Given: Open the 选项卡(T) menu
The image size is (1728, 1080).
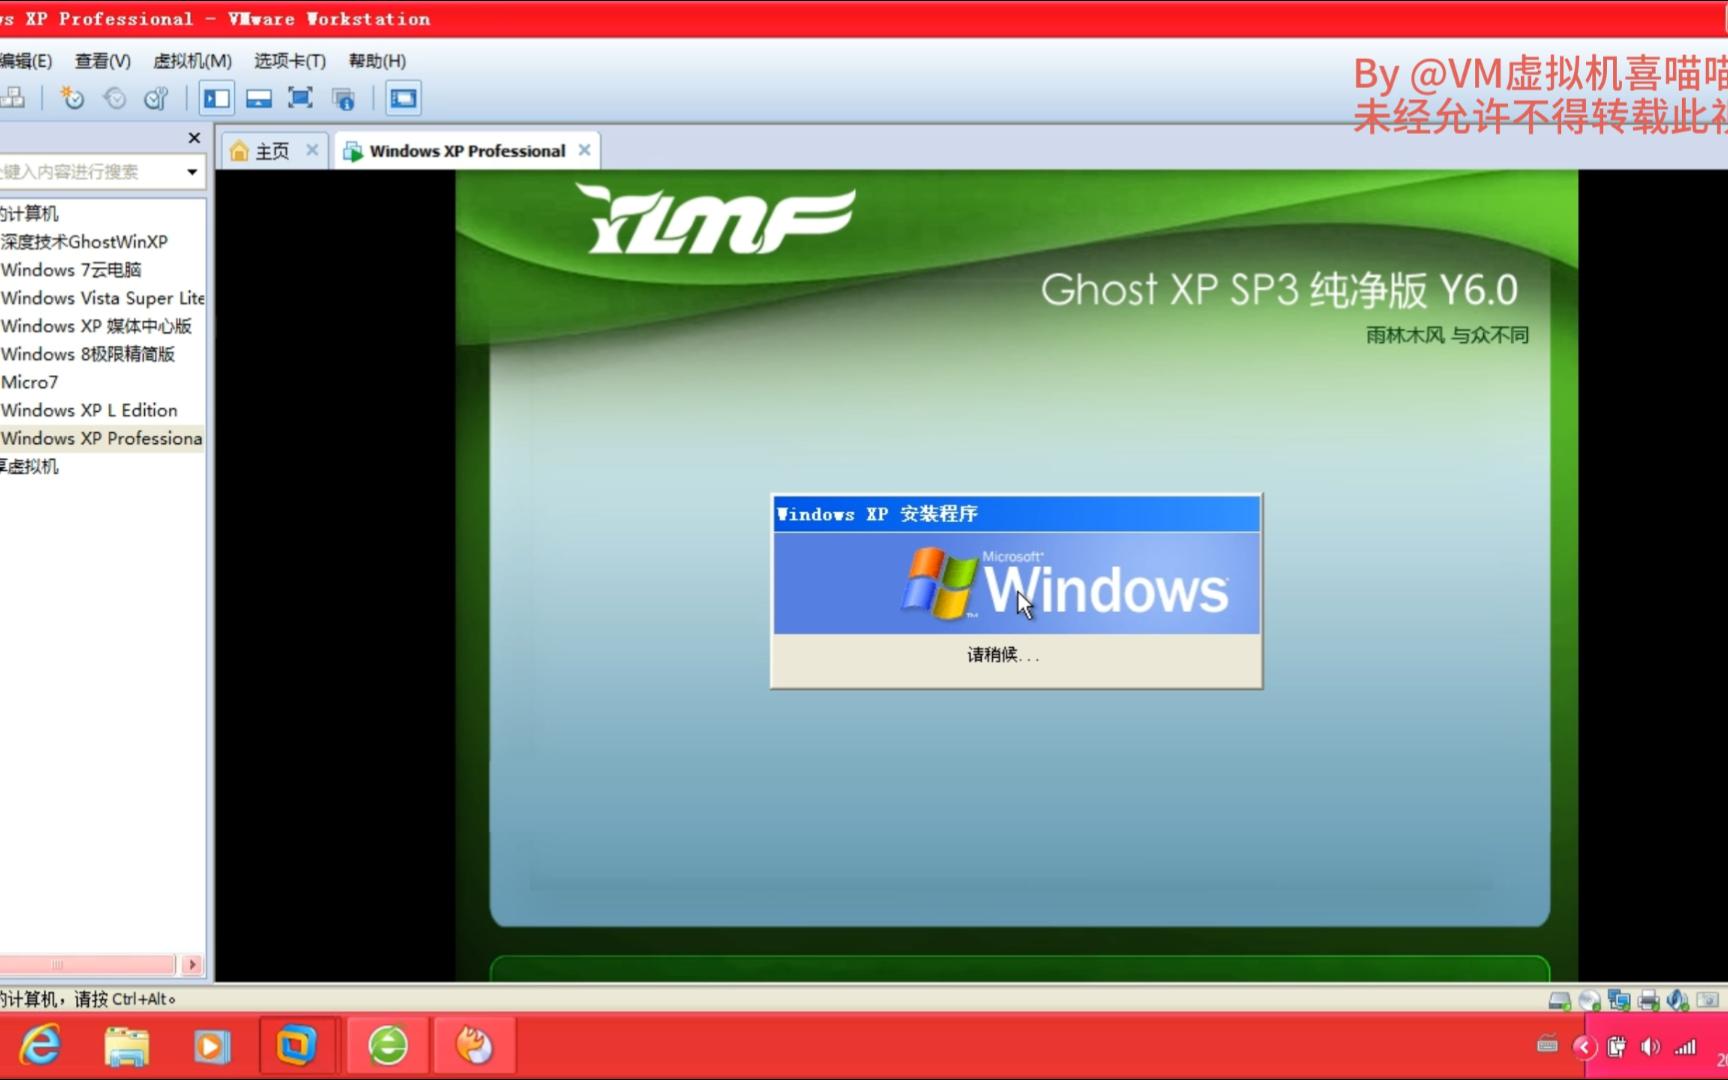Looking at the screenshot, I should [x=290, y=61].
